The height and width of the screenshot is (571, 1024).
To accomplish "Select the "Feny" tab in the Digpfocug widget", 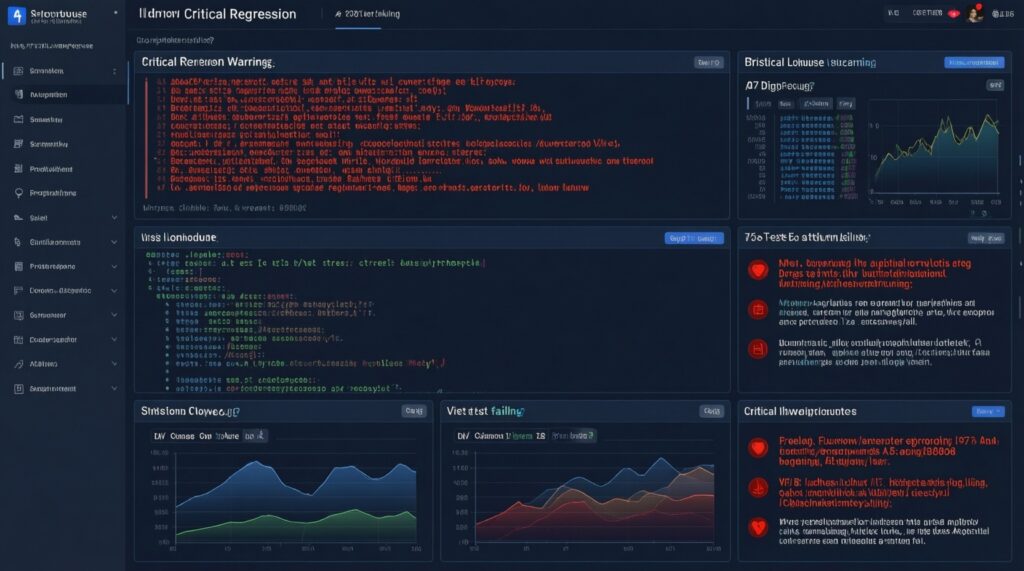I will click(846, 104).
